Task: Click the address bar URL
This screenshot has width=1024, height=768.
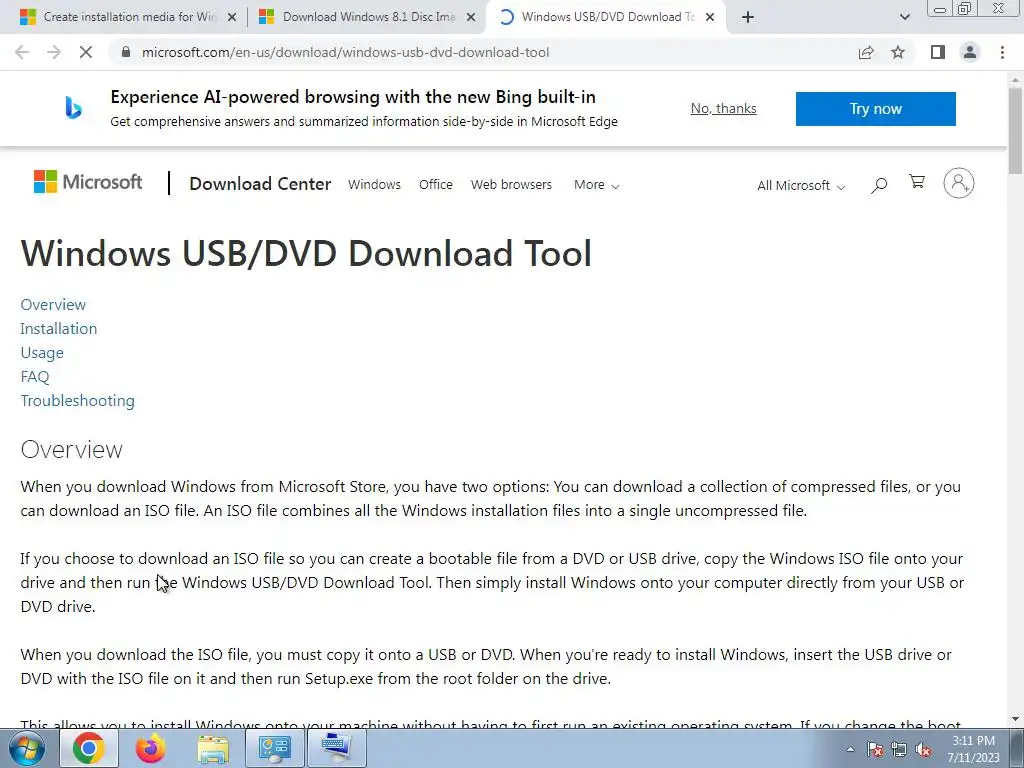Action: (345, 52)
